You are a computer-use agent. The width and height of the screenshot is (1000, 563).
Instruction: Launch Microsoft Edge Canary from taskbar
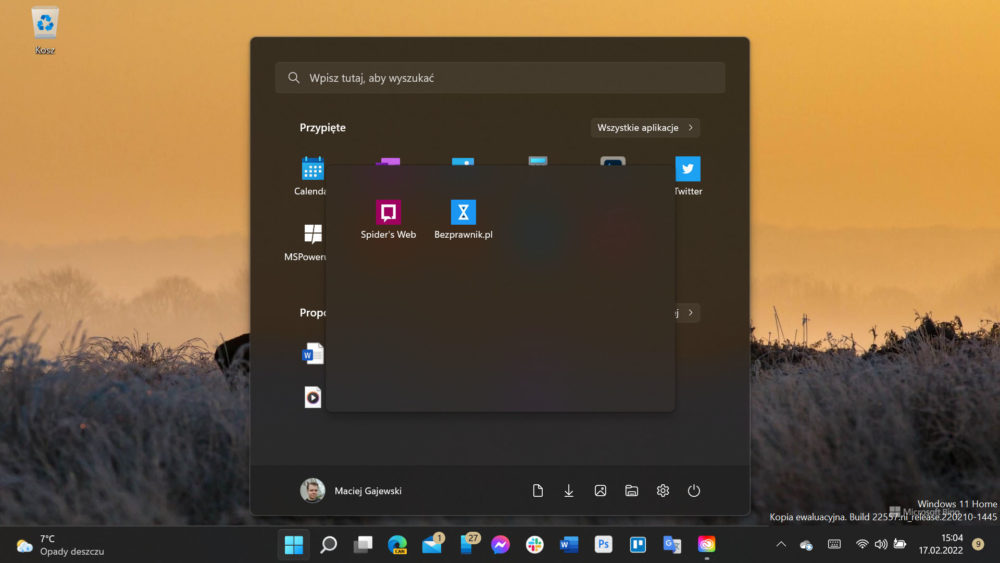(x=397, y=545)
